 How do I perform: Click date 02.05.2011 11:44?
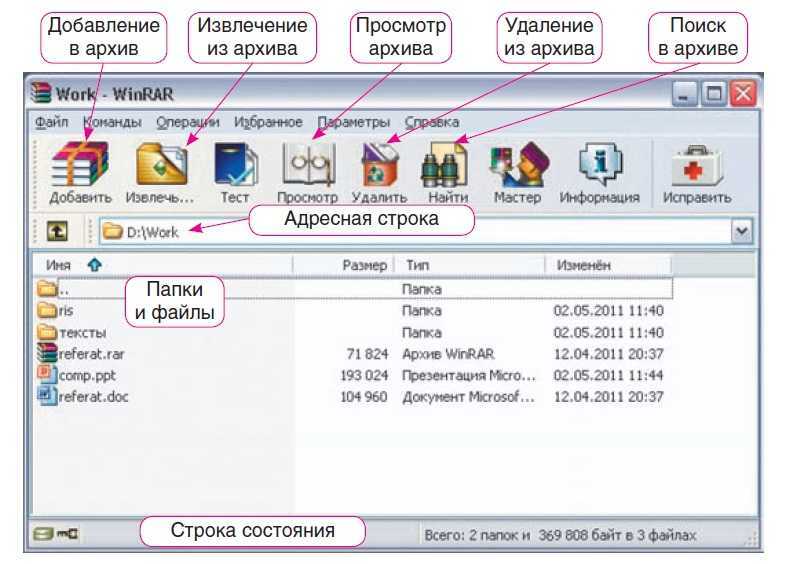[x=608, y=375]
